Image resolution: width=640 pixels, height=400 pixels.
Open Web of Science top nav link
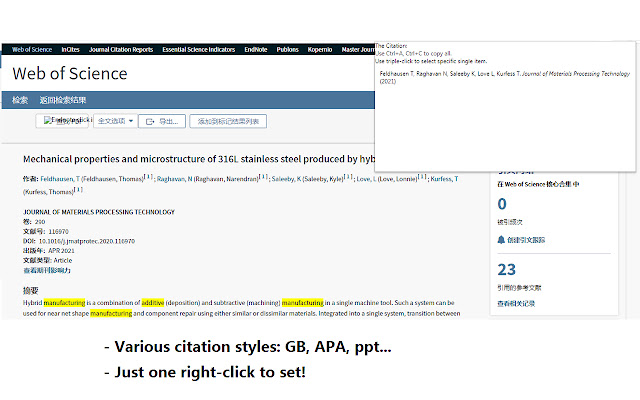[x=32, y=49]
